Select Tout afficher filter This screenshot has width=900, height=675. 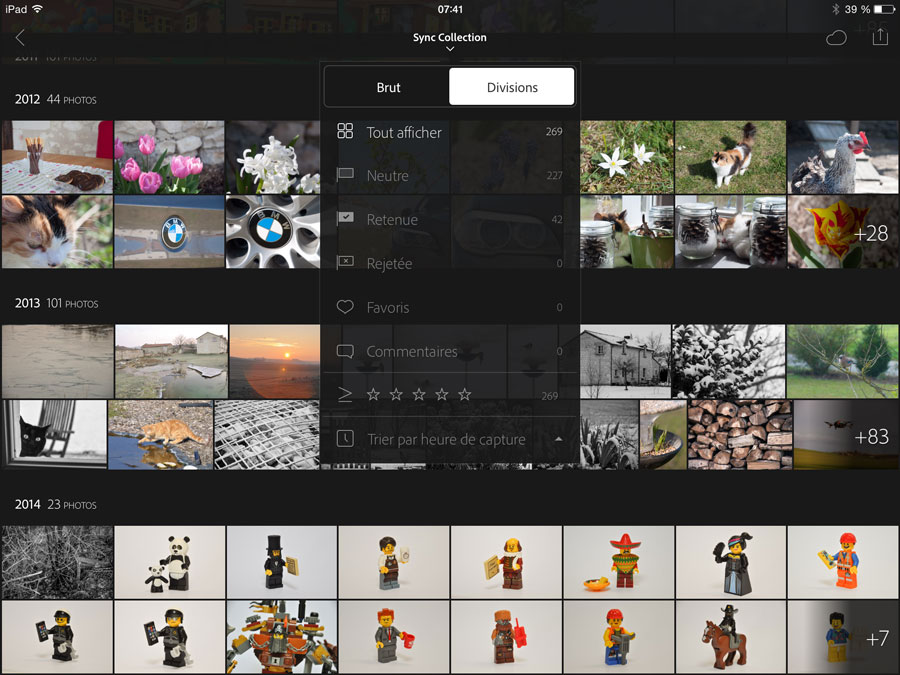pos(449,132)
